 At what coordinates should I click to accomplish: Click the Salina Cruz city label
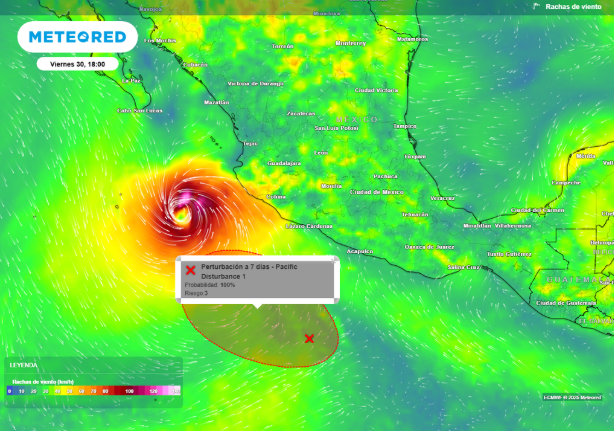click(x=464, y=267)
